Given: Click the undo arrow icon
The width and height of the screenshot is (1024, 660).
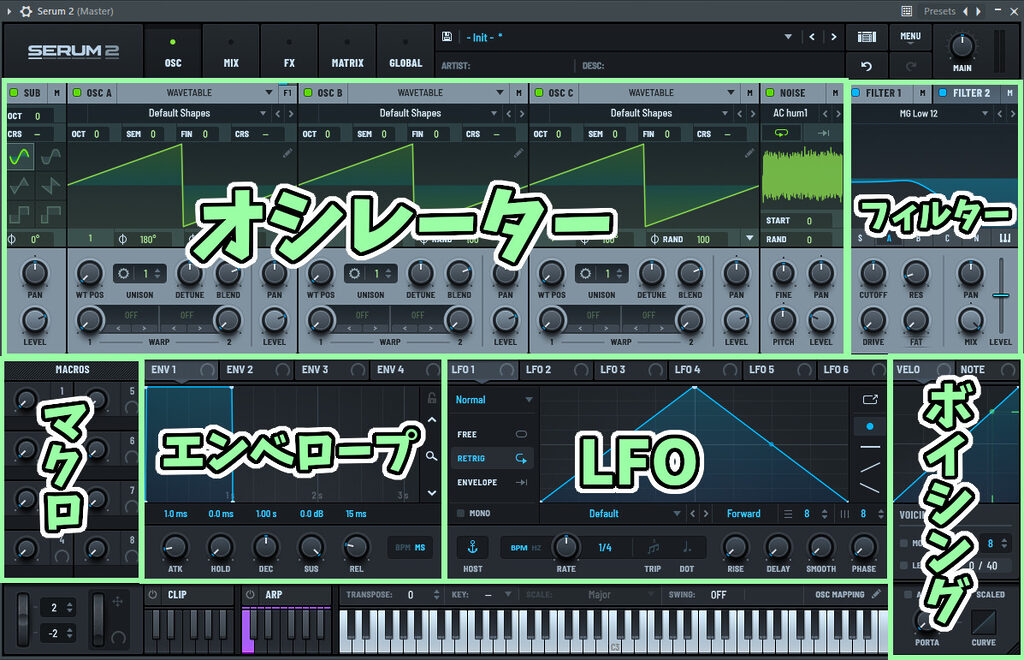Looking at the screenshot, I should click(867, 65).
